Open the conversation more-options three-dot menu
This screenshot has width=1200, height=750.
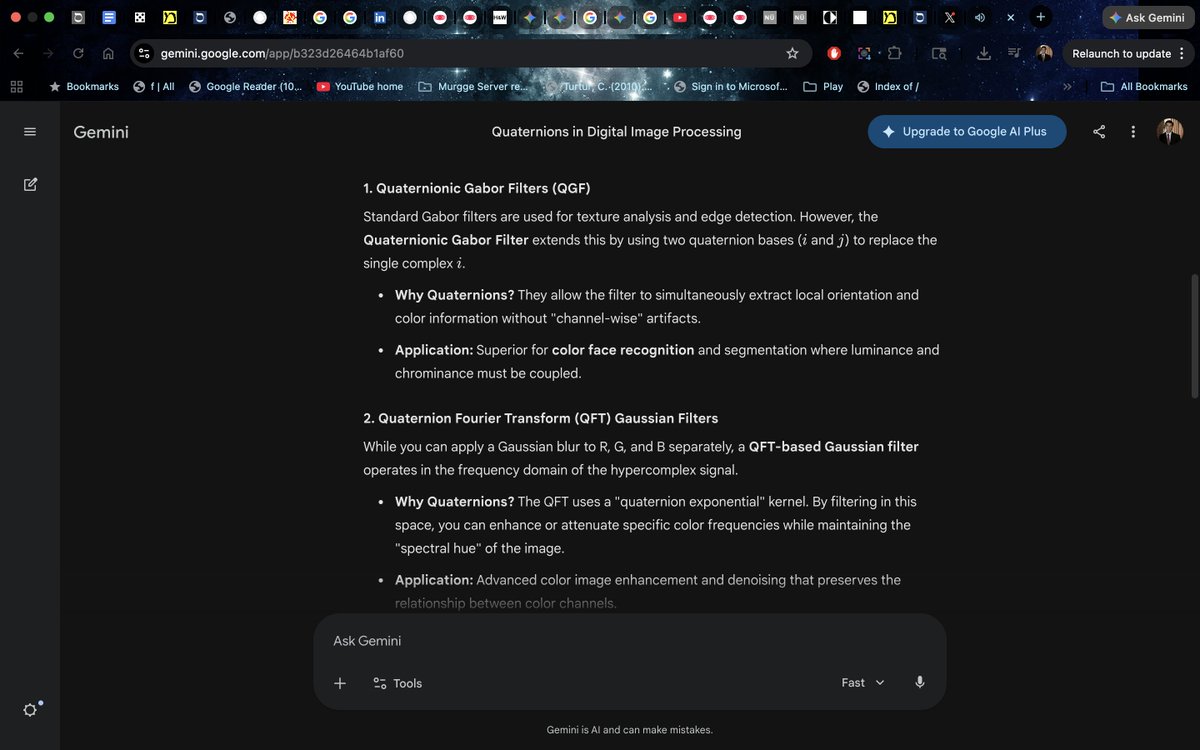coord(1133,132)
